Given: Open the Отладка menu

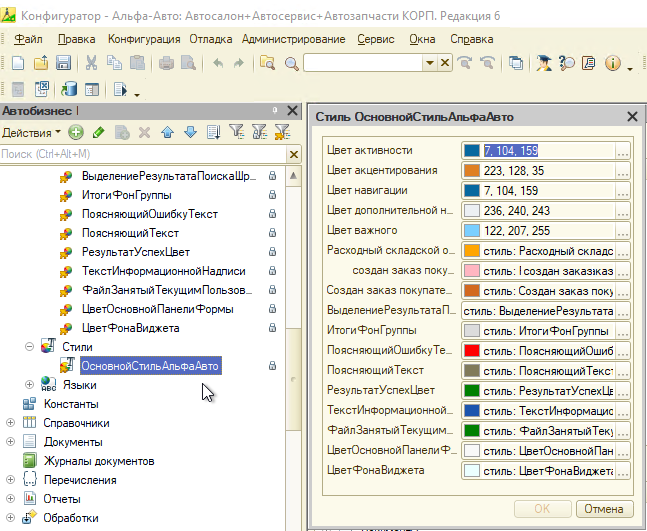Looking at the screenshot, I should (210, 39).
